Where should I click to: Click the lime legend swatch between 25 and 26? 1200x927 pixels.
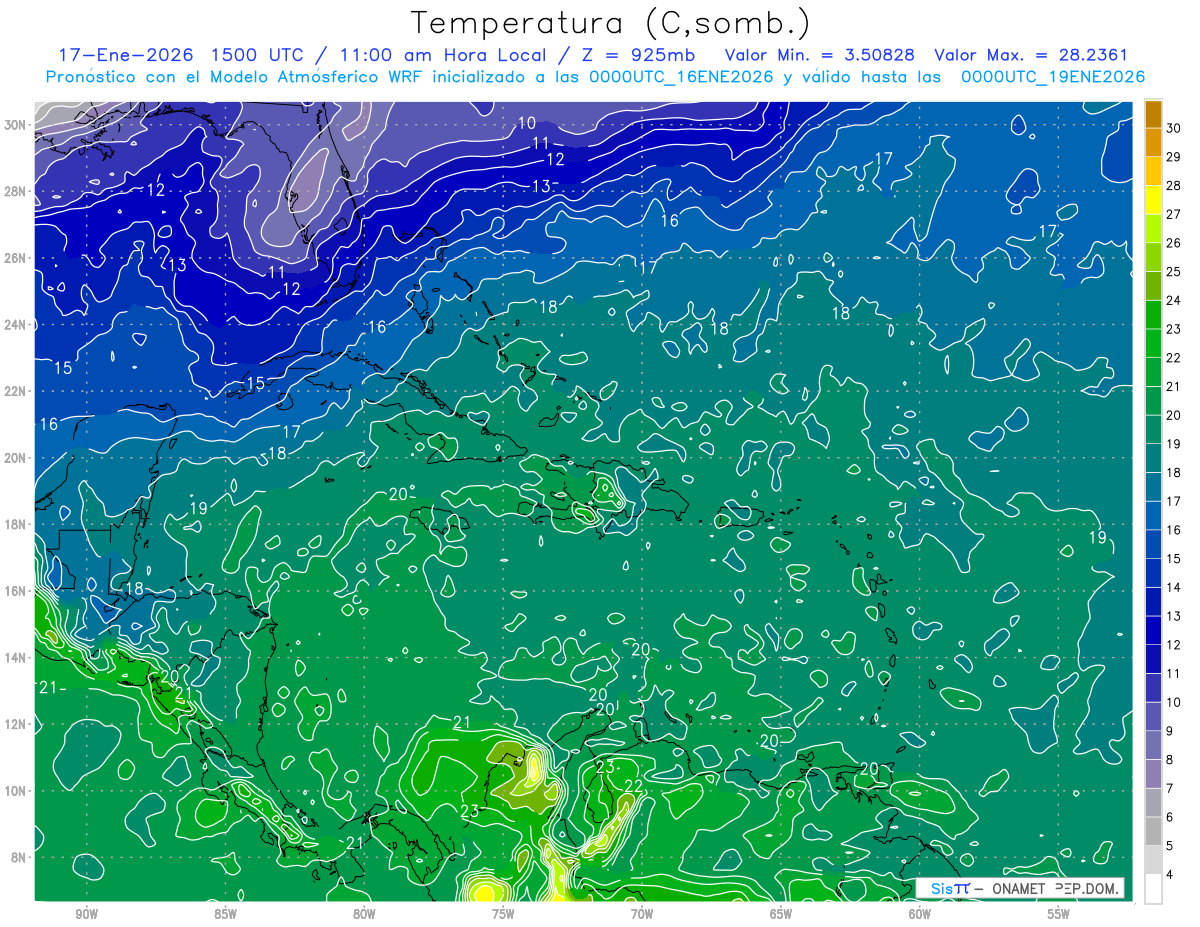pos(1154,257)
